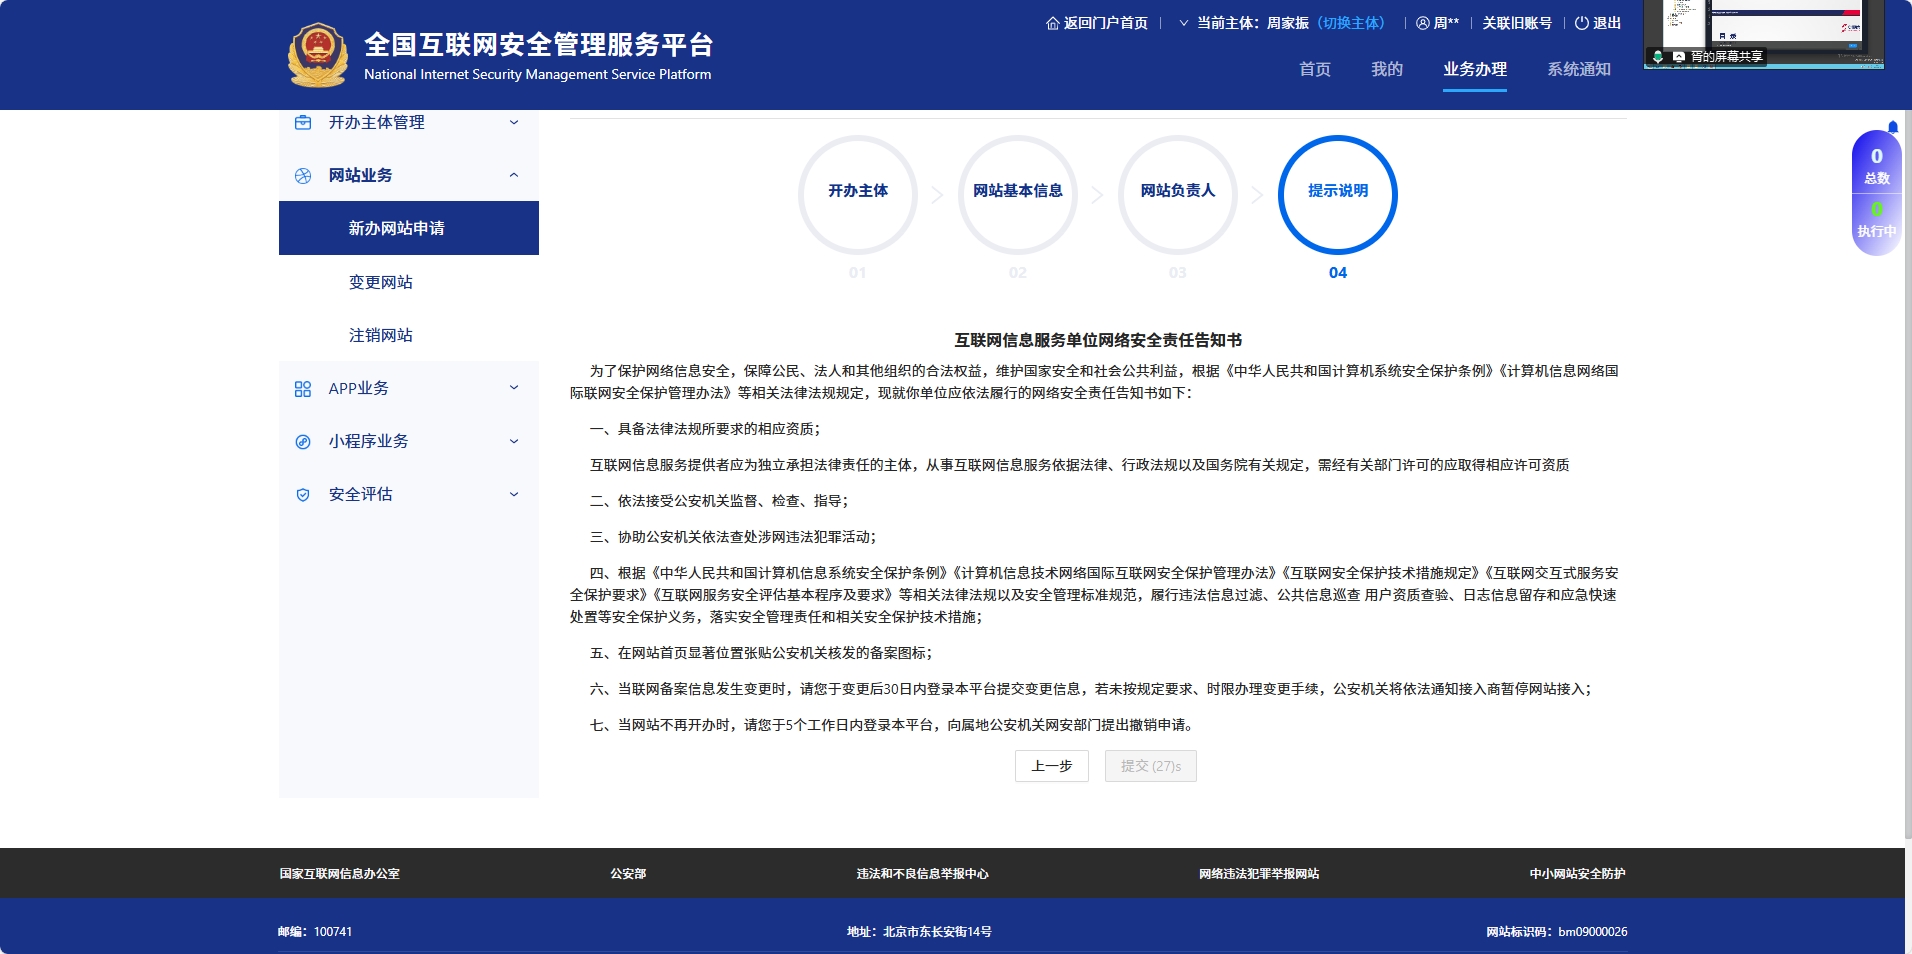Click the round icon beside 小程序业务
The height and width of the screenshot is (954, 1912).
(303, 442)
